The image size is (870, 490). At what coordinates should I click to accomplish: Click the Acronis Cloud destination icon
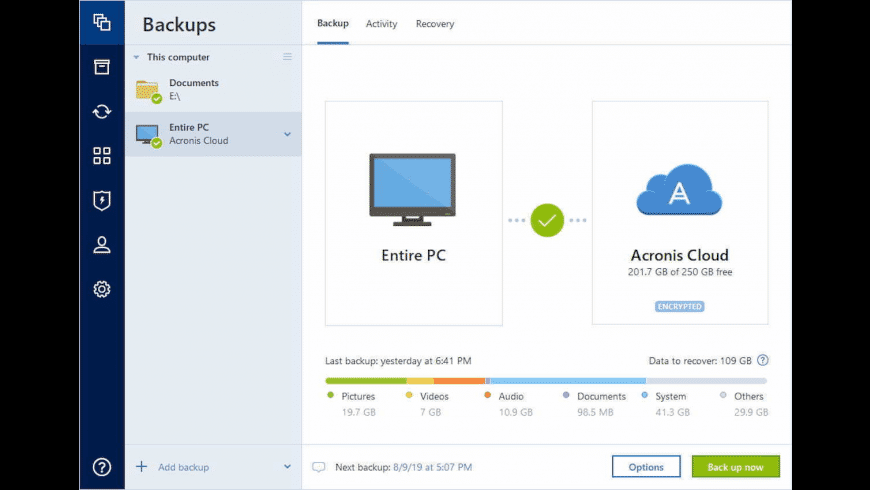pos(679,190)
